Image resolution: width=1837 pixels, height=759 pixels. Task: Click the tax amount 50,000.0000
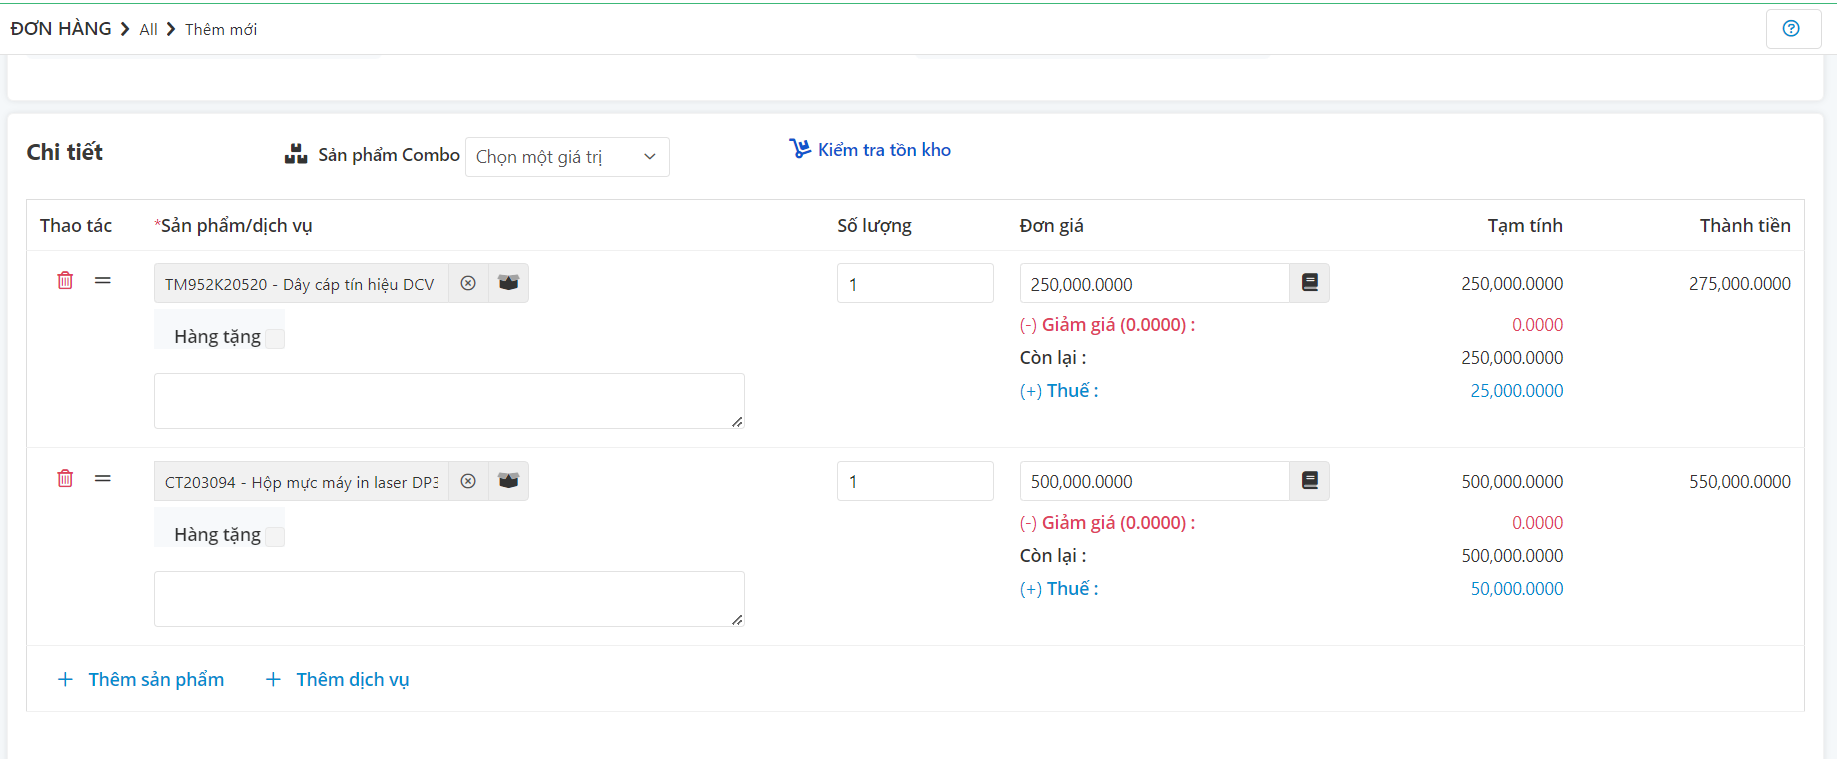[1517, 589]
